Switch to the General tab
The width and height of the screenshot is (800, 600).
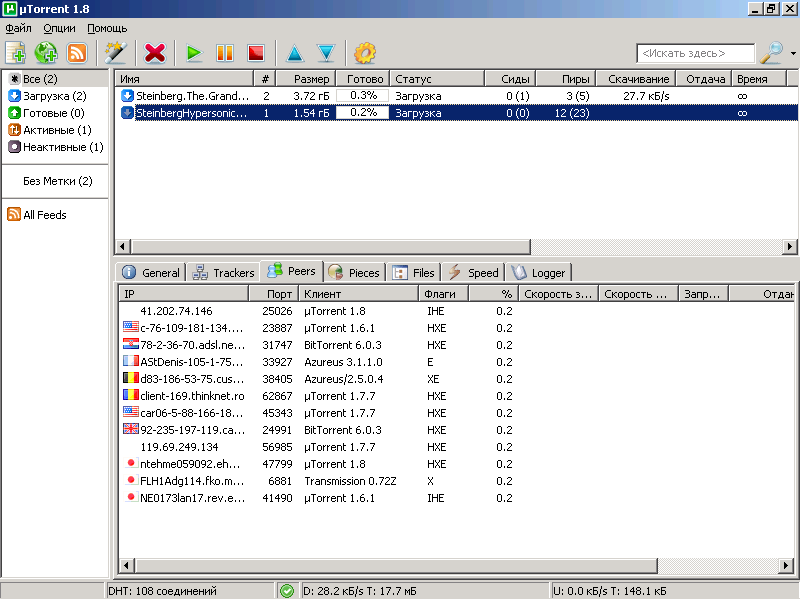[151, 272]
